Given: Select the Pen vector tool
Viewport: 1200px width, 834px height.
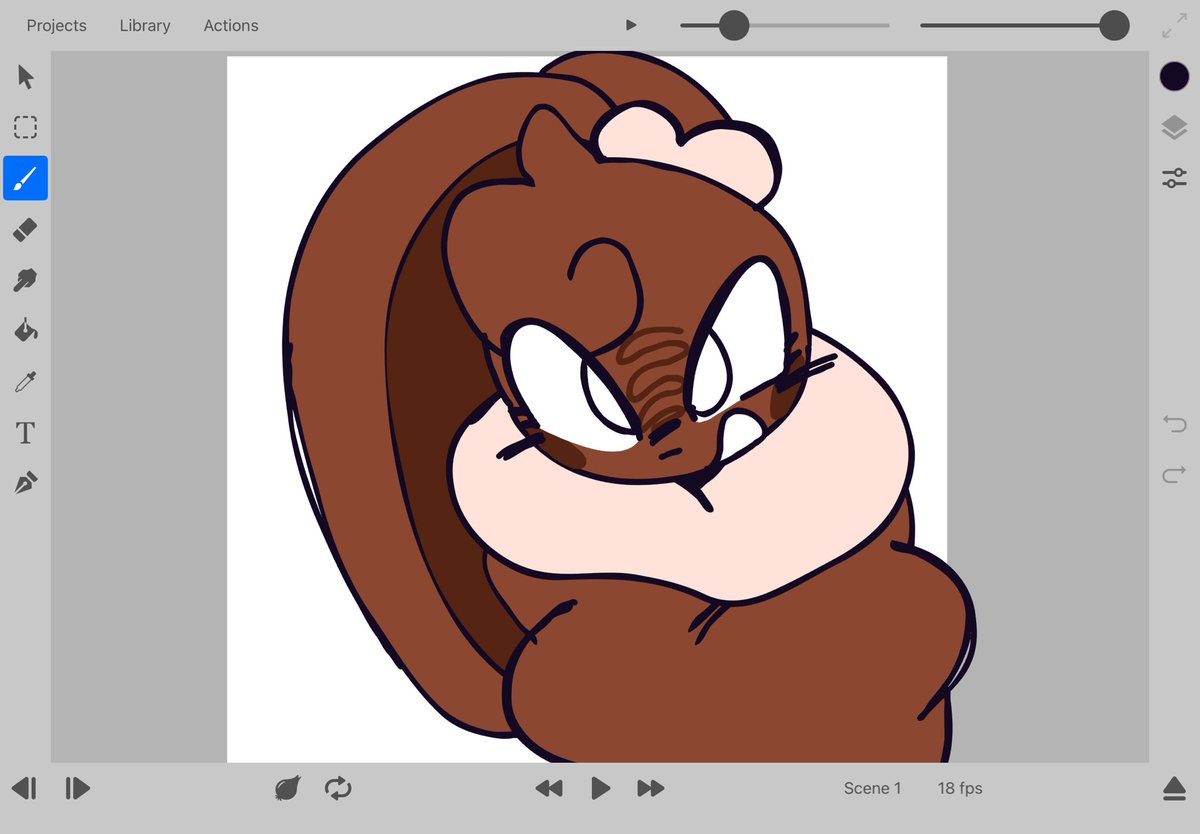Looking at the screenshot, I should point(25,484).
